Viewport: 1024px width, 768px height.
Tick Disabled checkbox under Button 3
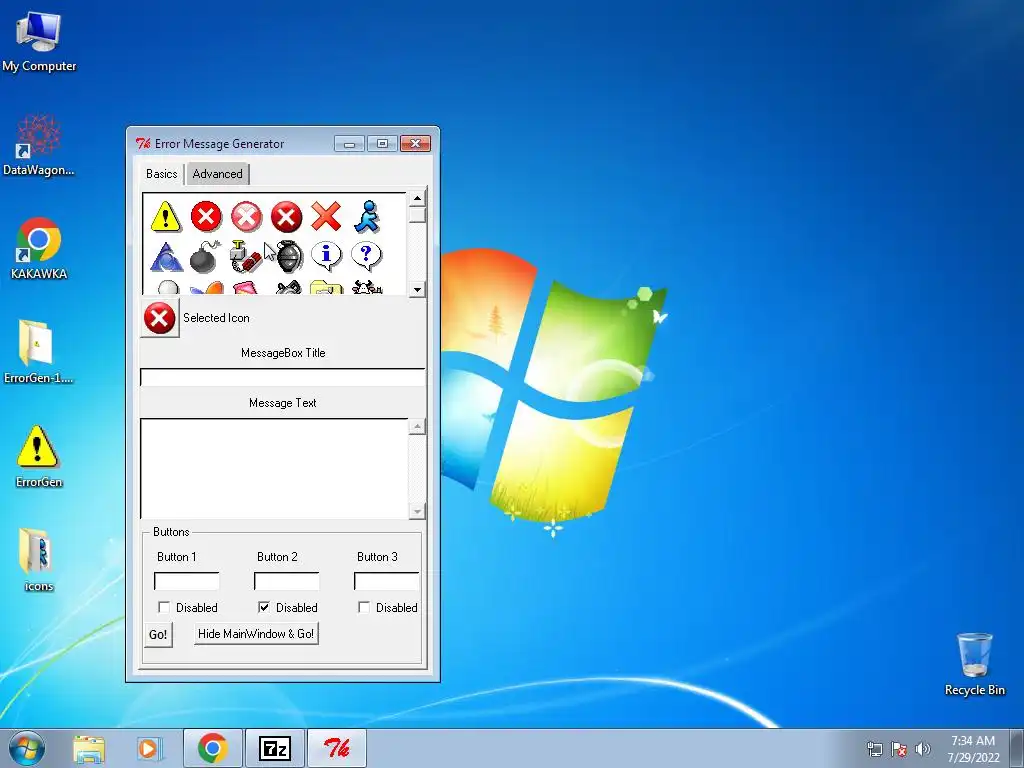pos(364,607)
